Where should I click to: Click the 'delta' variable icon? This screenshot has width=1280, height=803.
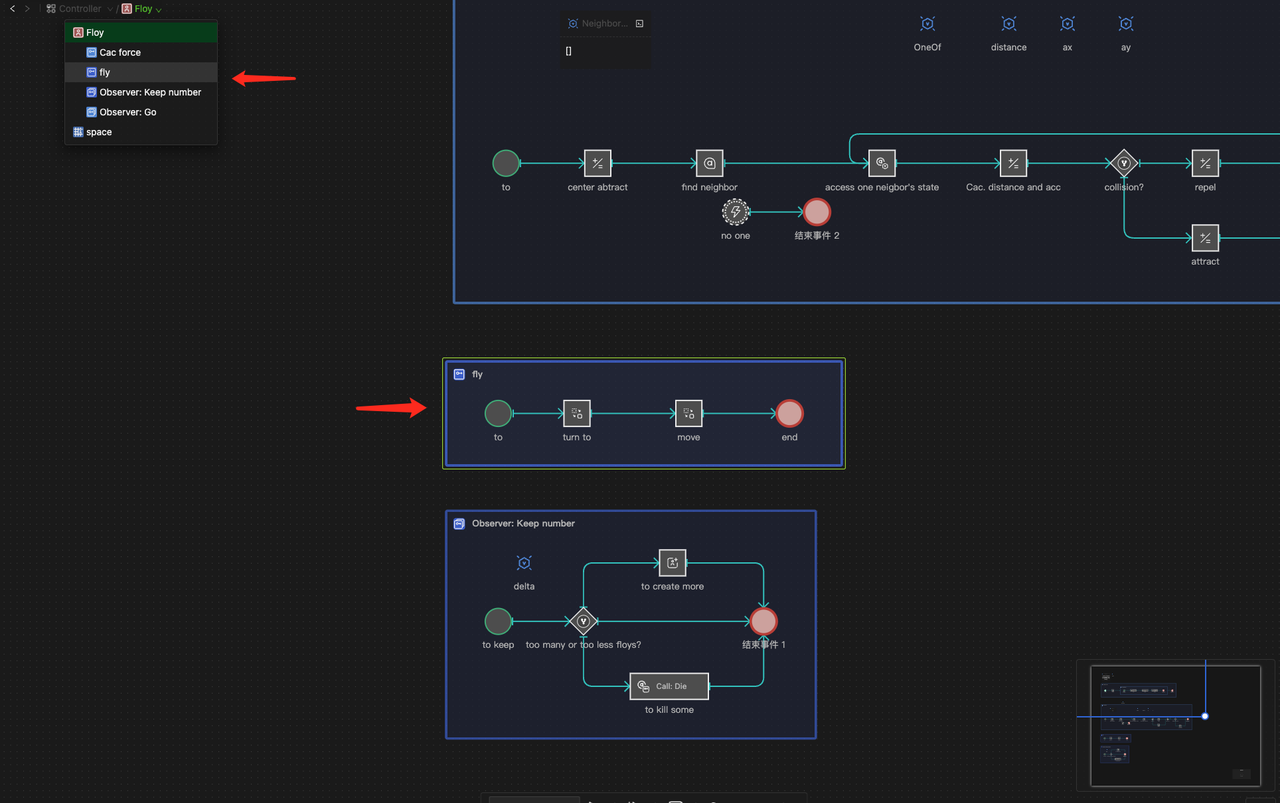[524, 564]
